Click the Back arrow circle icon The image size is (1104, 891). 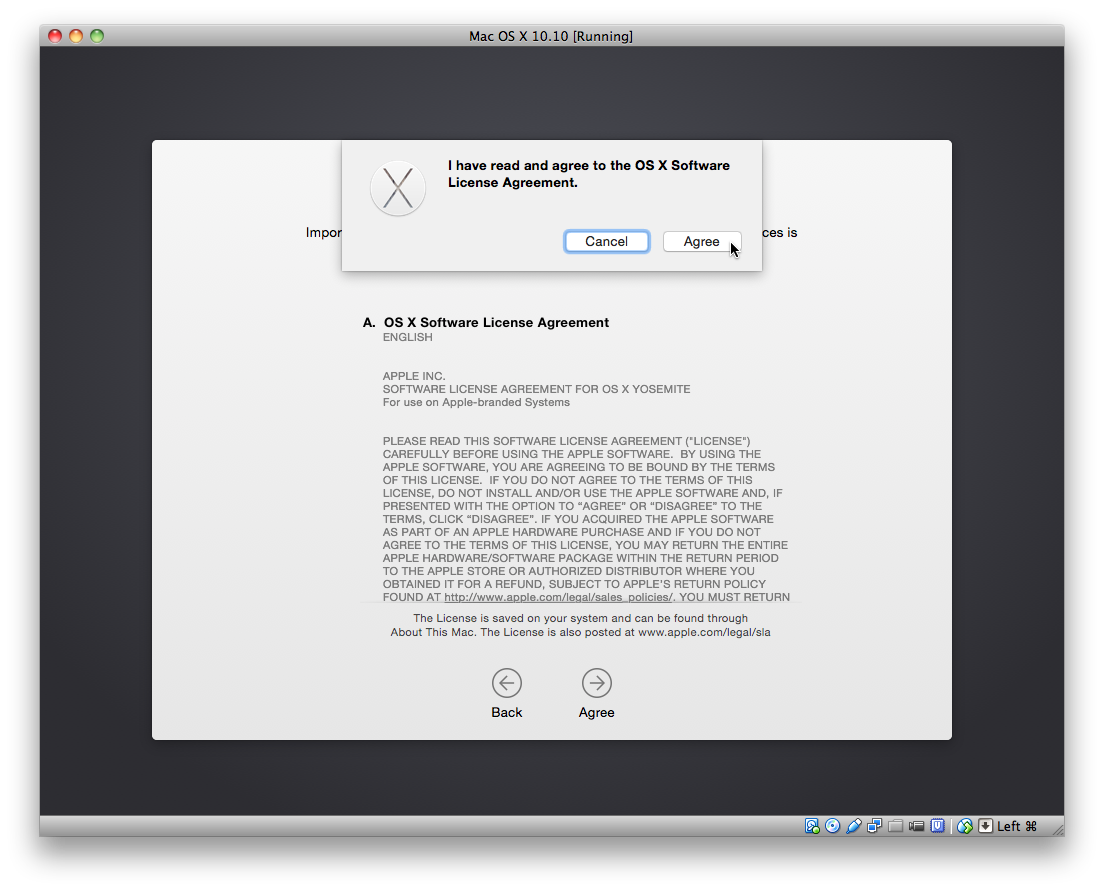[507, 683]
